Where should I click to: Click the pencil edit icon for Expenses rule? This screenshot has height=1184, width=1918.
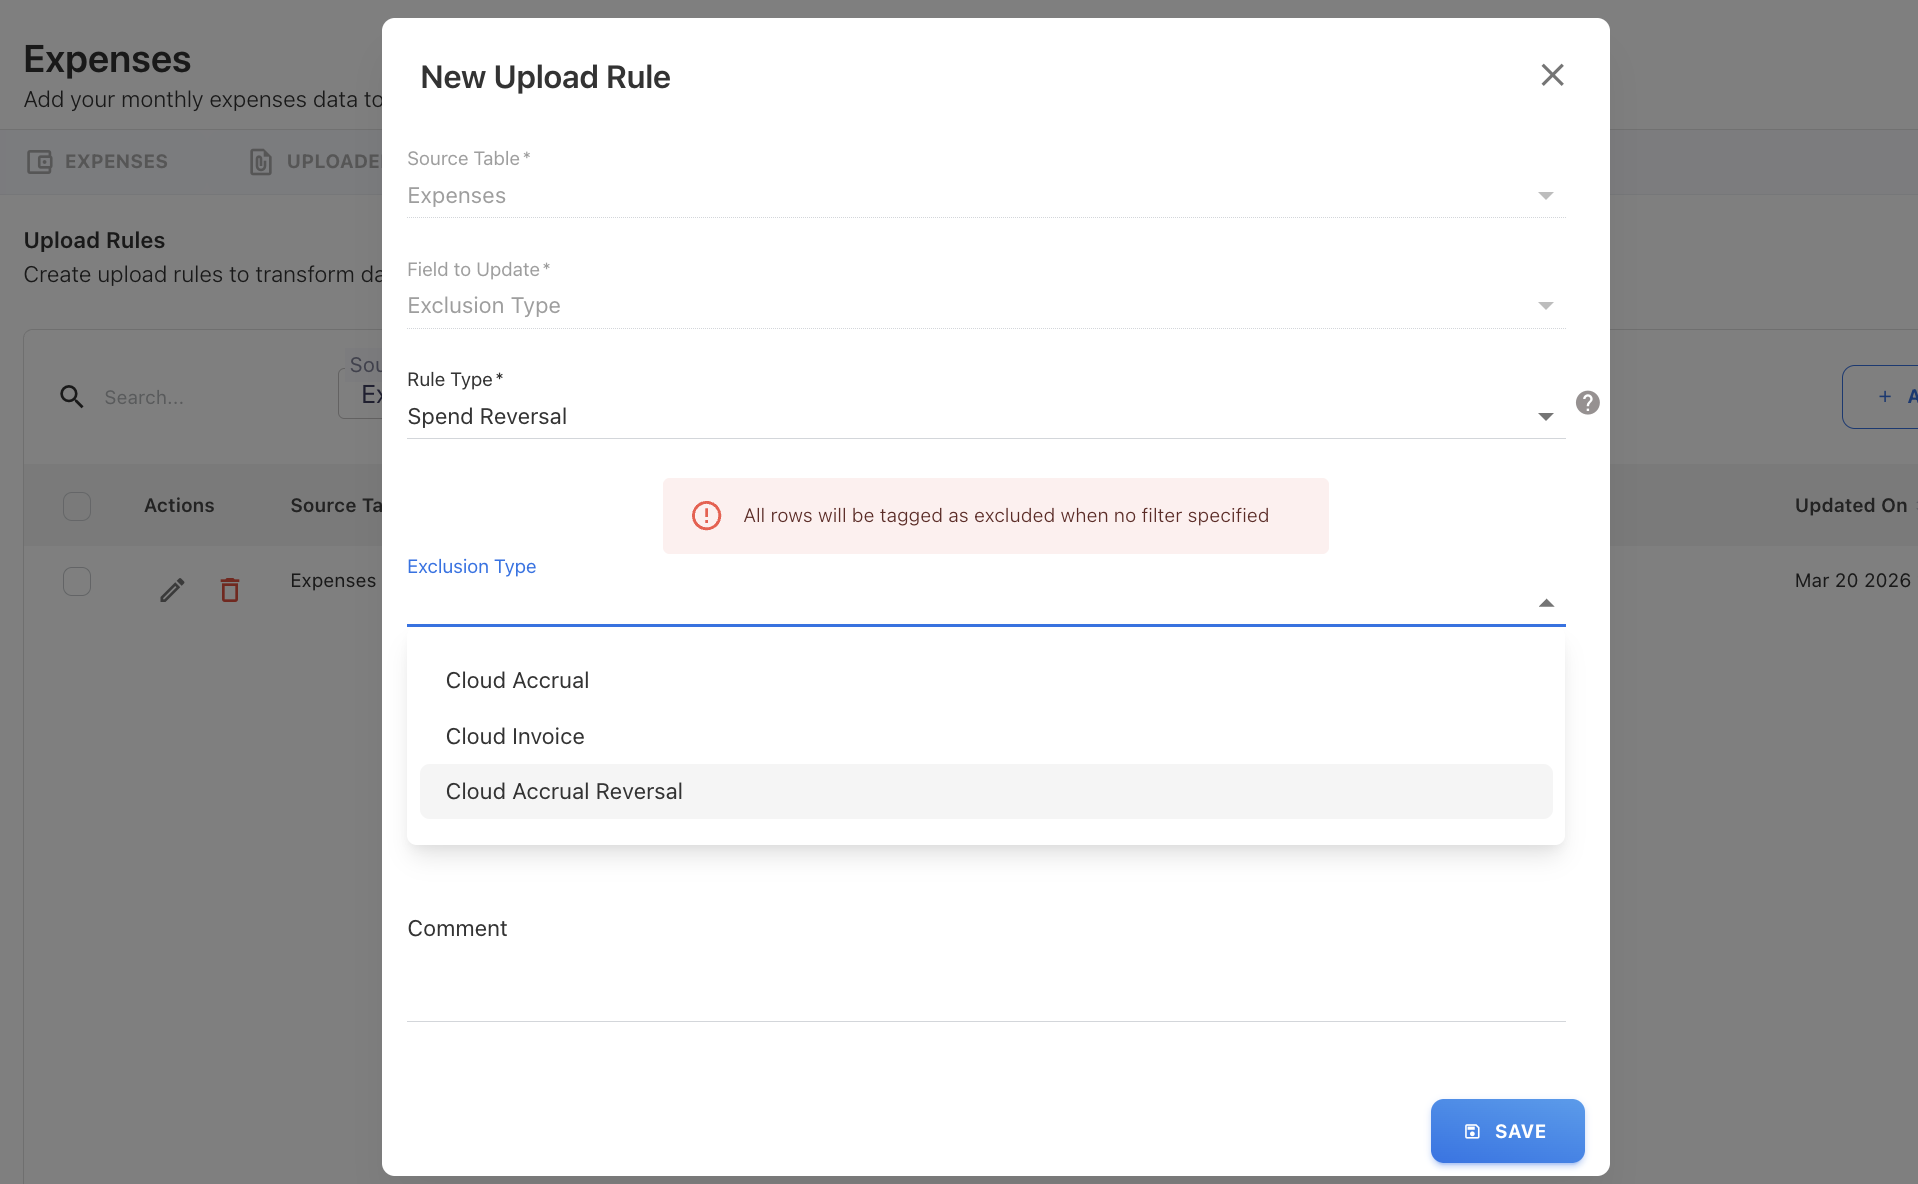click(172, 590)
